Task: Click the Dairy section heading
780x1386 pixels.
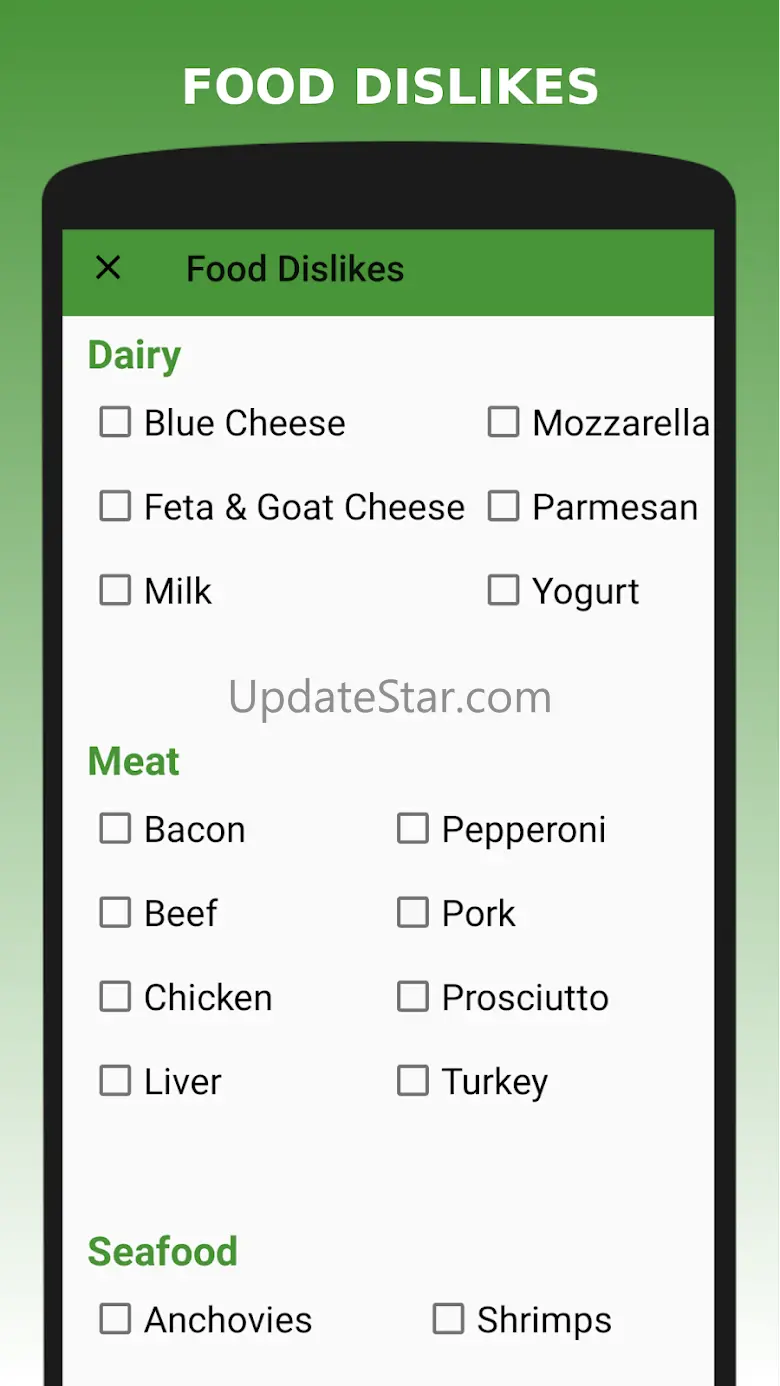Action: pyautogui.click(x=134, y=356)
